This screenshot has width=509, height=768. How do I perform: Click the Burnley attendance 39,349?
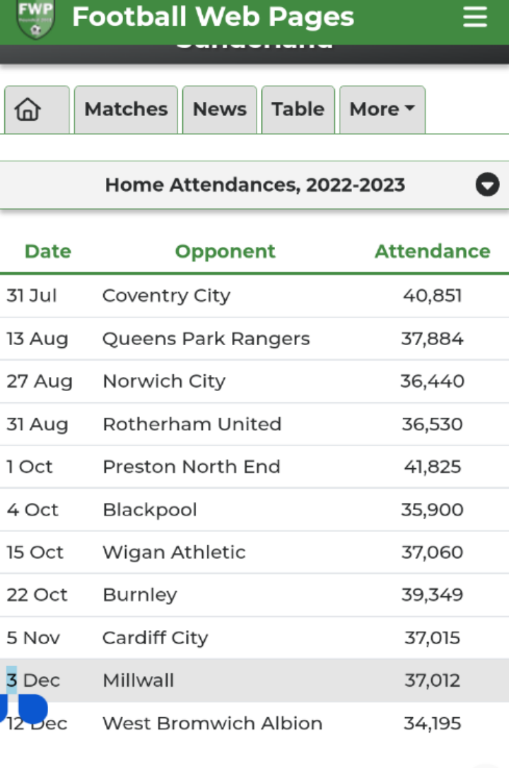[x=433, y=595]
